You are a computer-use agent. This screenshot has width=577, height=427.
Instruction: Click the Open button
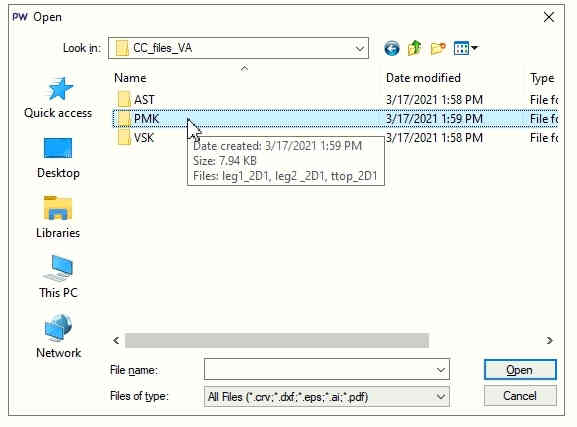(520, 370)
